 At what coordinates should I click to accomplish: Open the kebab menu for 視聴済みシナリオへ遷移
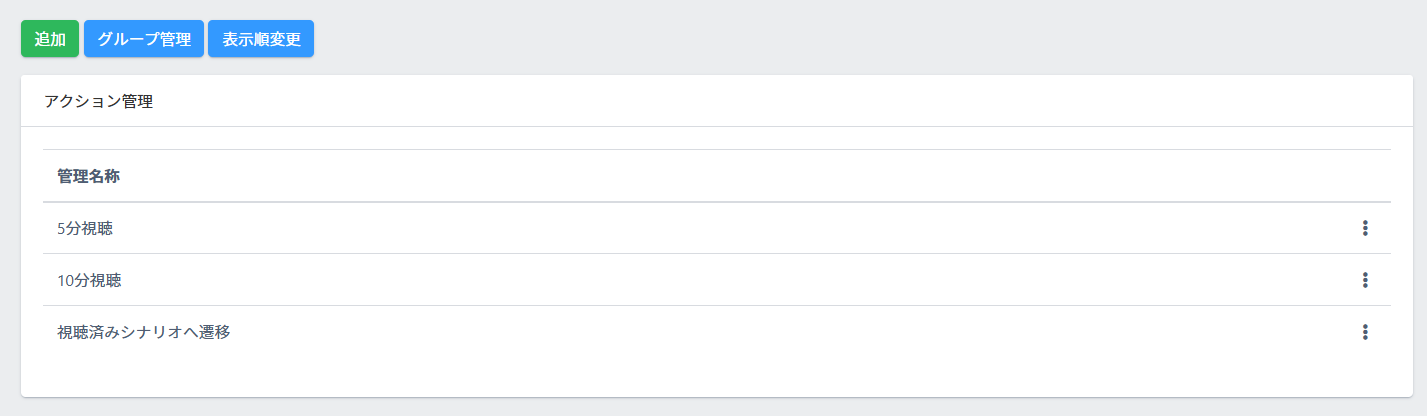[1364, 332]
